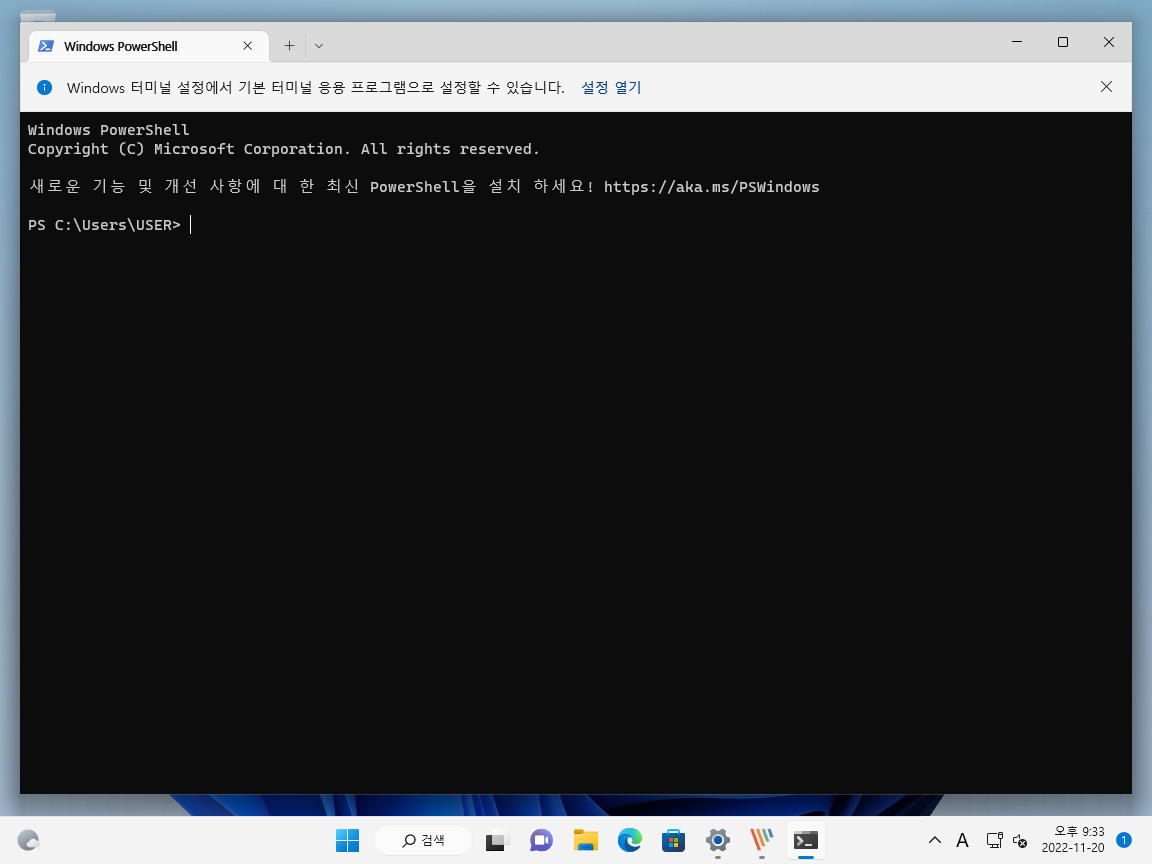1152x864 pixels.
Task: Close the Windows Terminal window
Action: (1109, 42)
